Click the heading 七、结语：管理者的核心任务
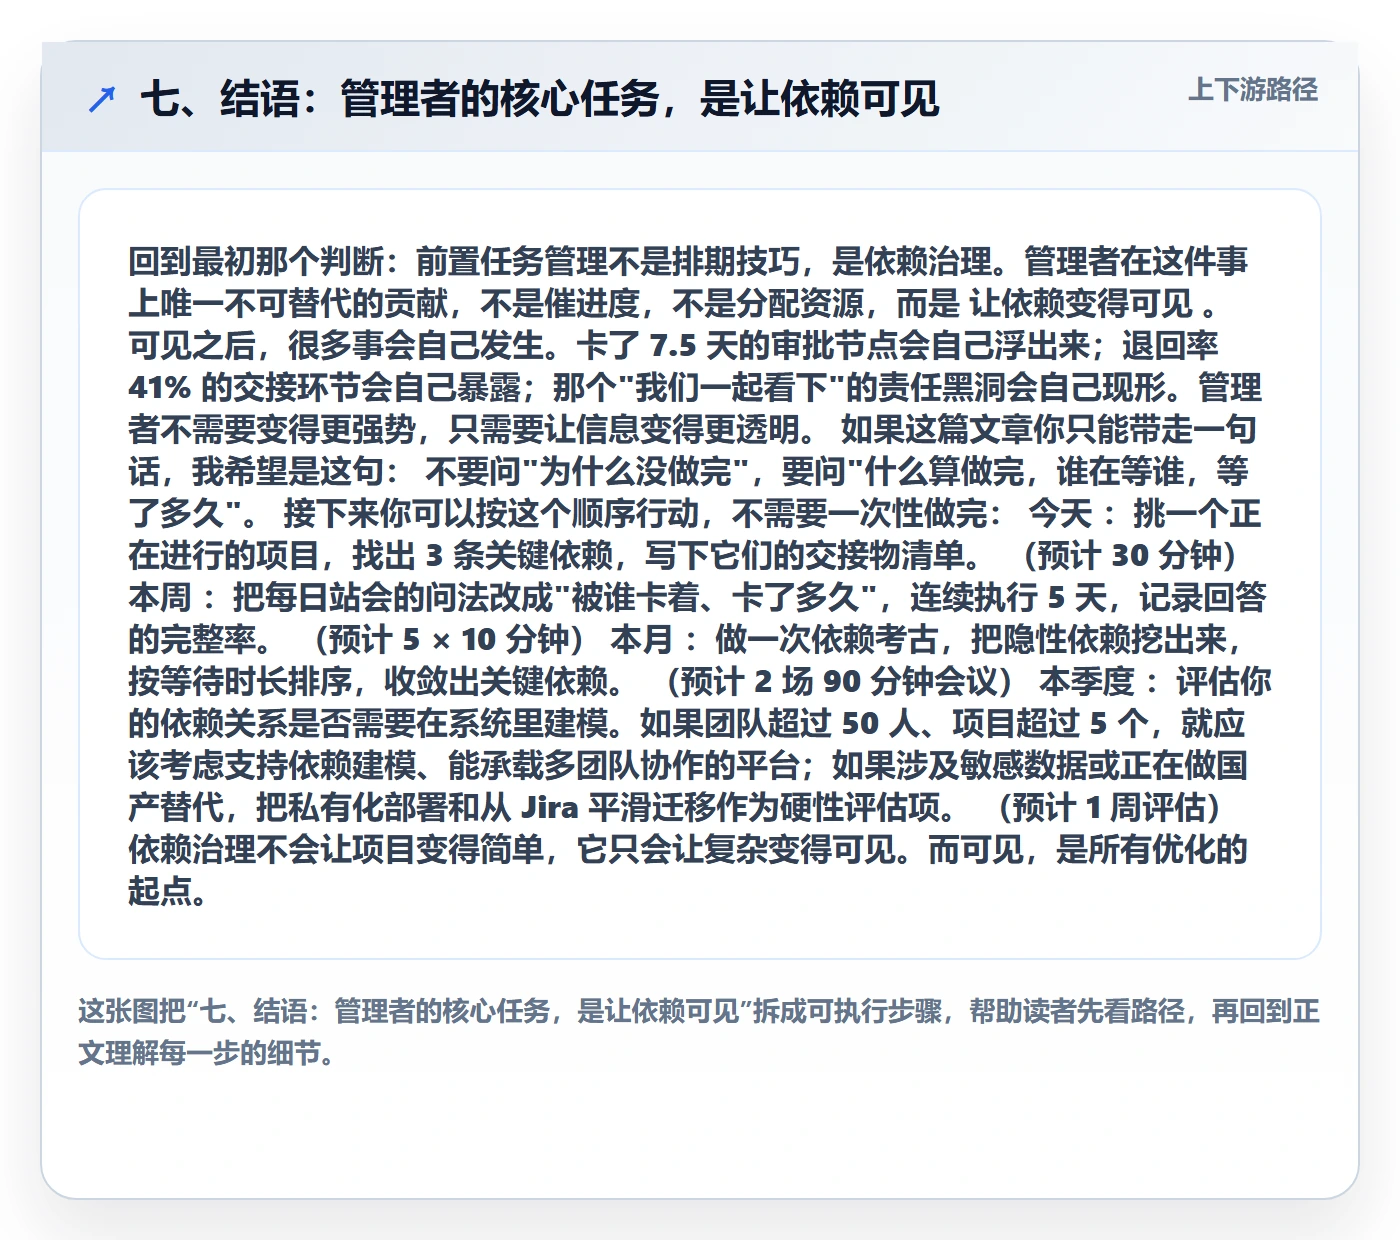 pyautogui.click(x=540, y=98)
